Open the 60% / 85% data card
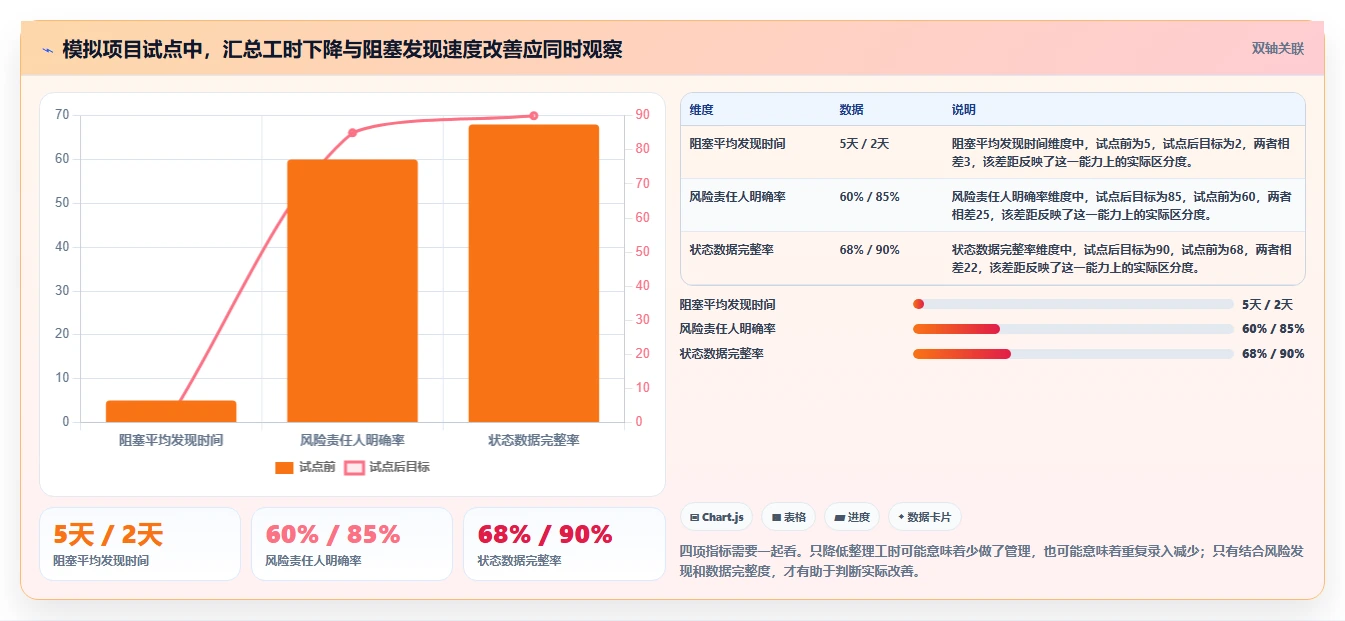 tap(352, 544)
